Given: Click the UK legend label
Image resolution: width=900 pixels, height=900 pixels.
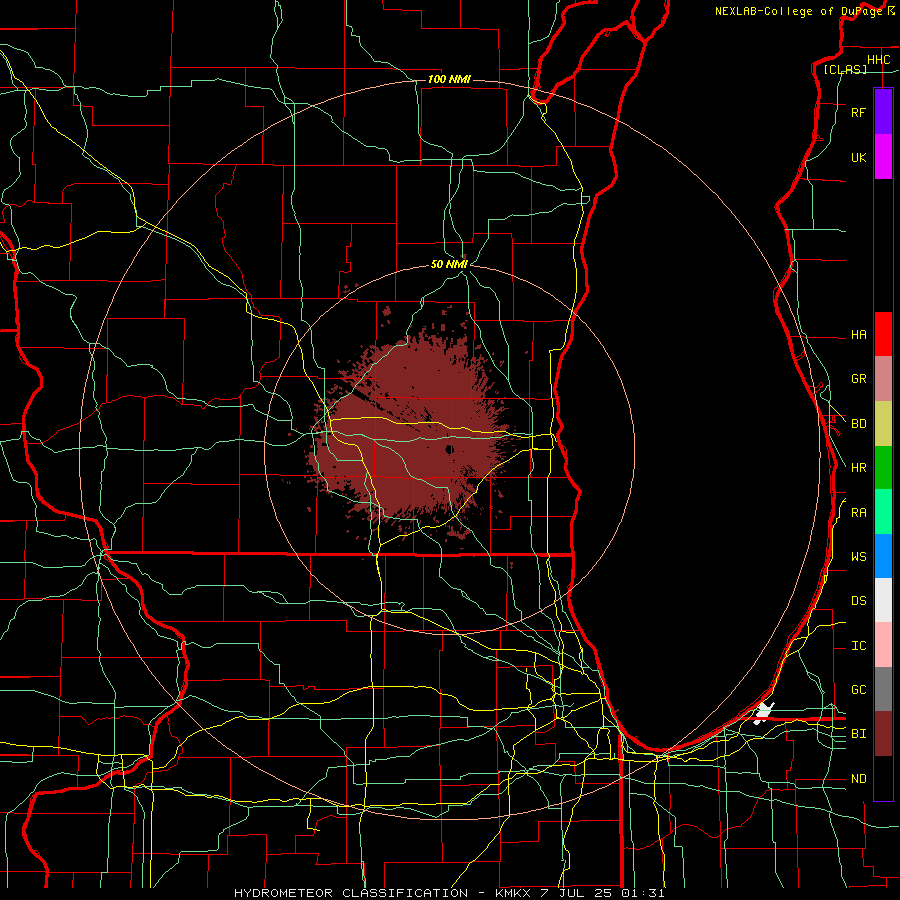Looking at the screenshot, I should [858, 158].
